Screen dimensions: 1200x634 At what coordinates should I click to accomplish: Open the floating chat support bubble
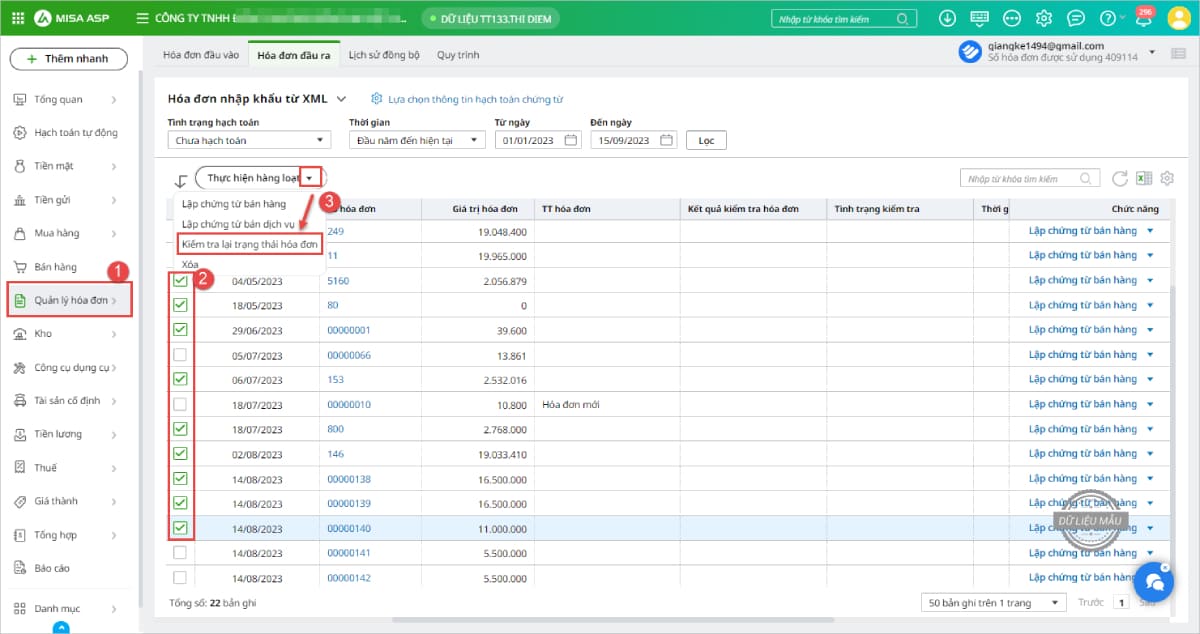[1154, 582]
